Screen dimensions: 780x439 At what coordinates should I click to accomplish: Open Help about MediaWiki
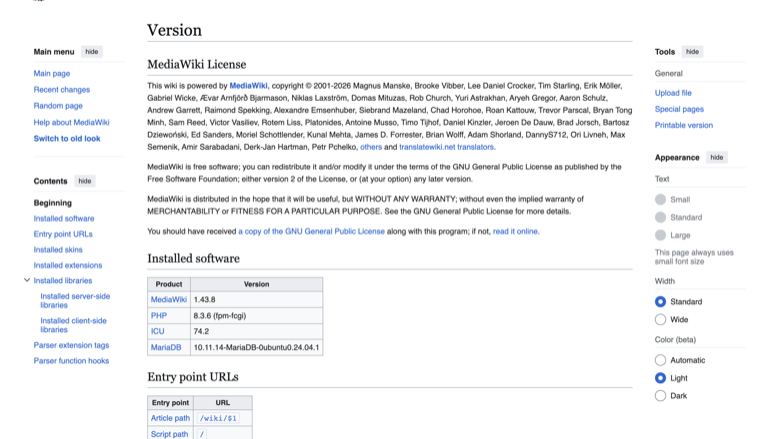(x=71, y=122)
